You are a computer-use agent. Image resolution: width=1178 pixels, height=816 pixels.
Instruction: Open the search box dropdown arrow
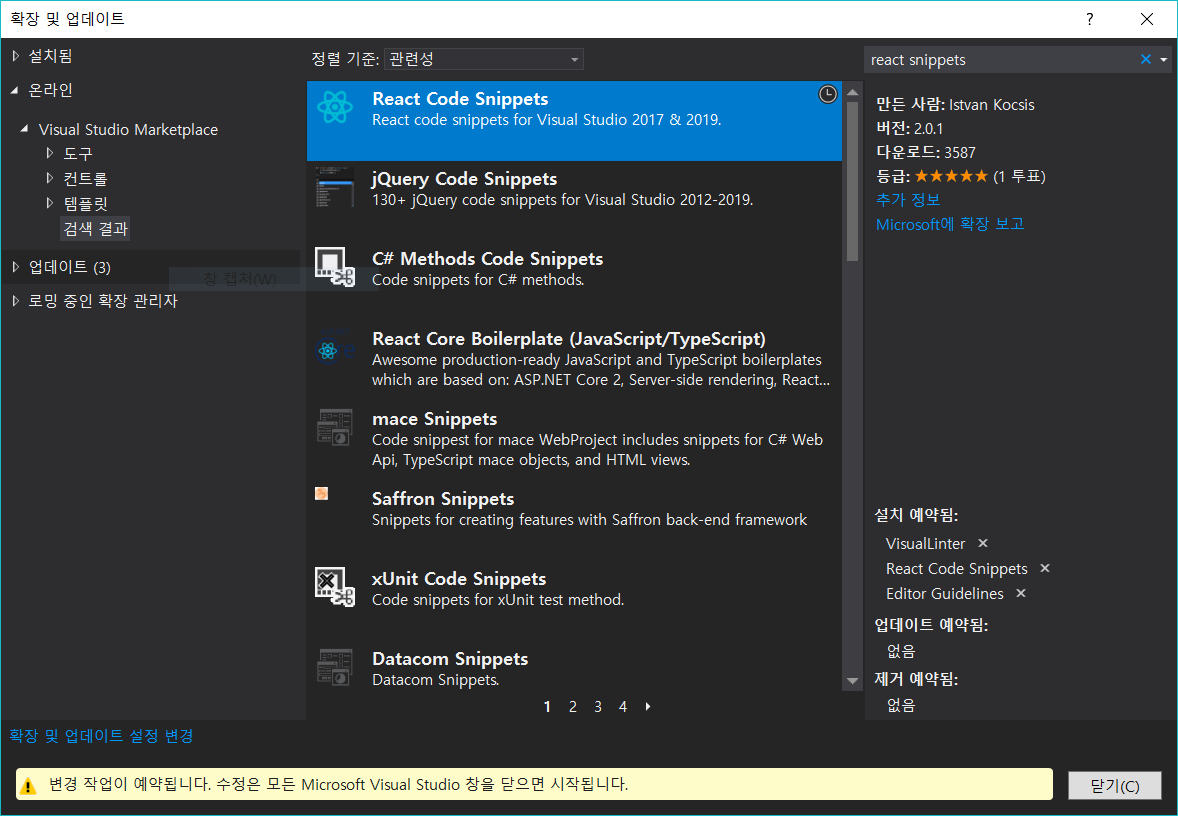tap(1164, 59)
